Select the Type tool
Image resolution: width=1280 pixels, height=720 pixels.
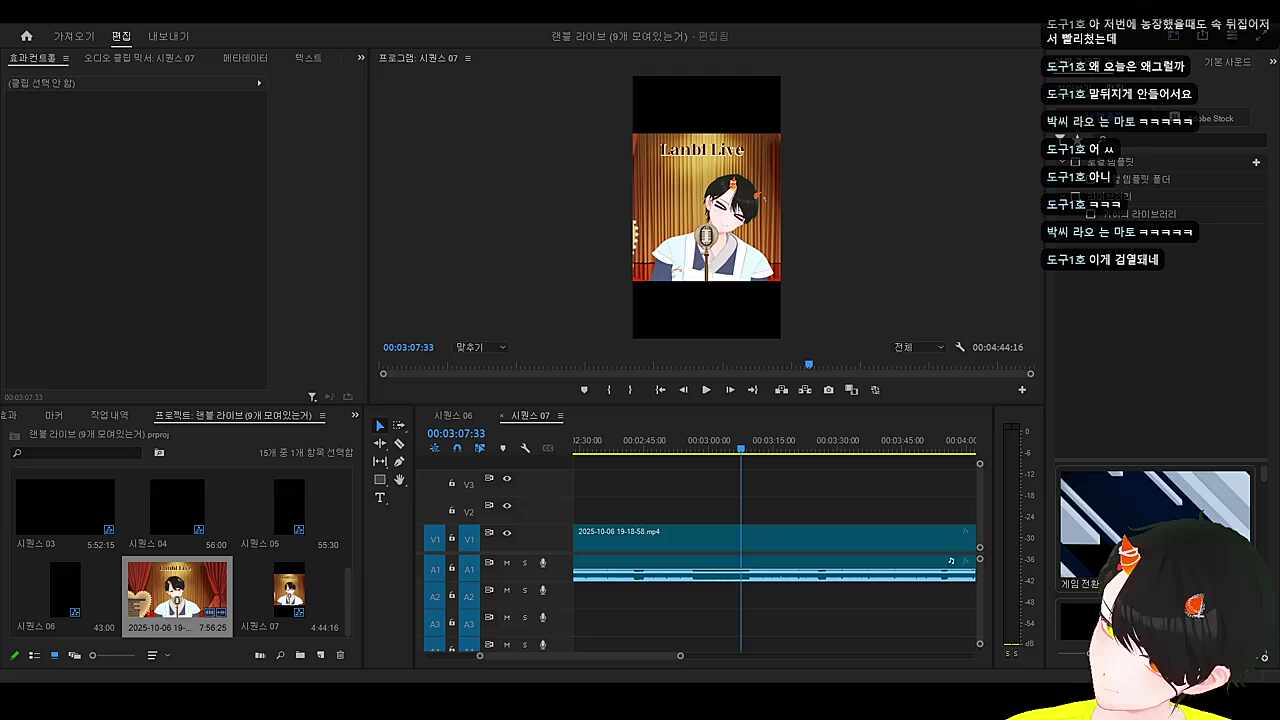point(380,498)
